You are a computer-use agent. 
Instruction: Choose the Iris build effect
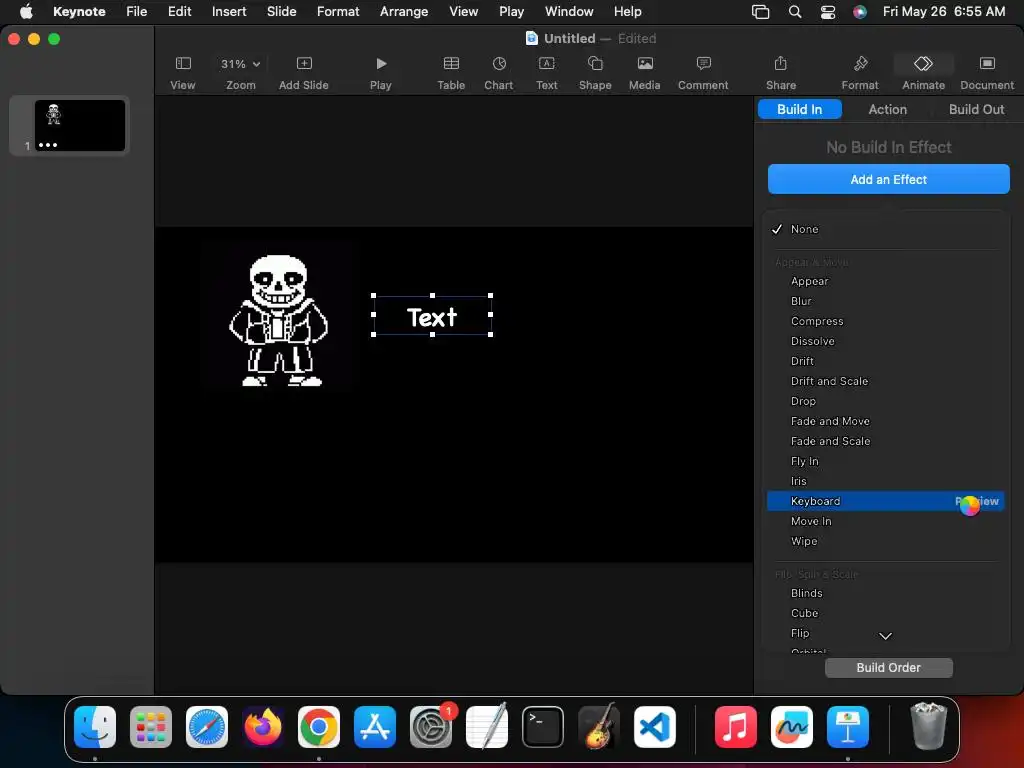(885, 481)
